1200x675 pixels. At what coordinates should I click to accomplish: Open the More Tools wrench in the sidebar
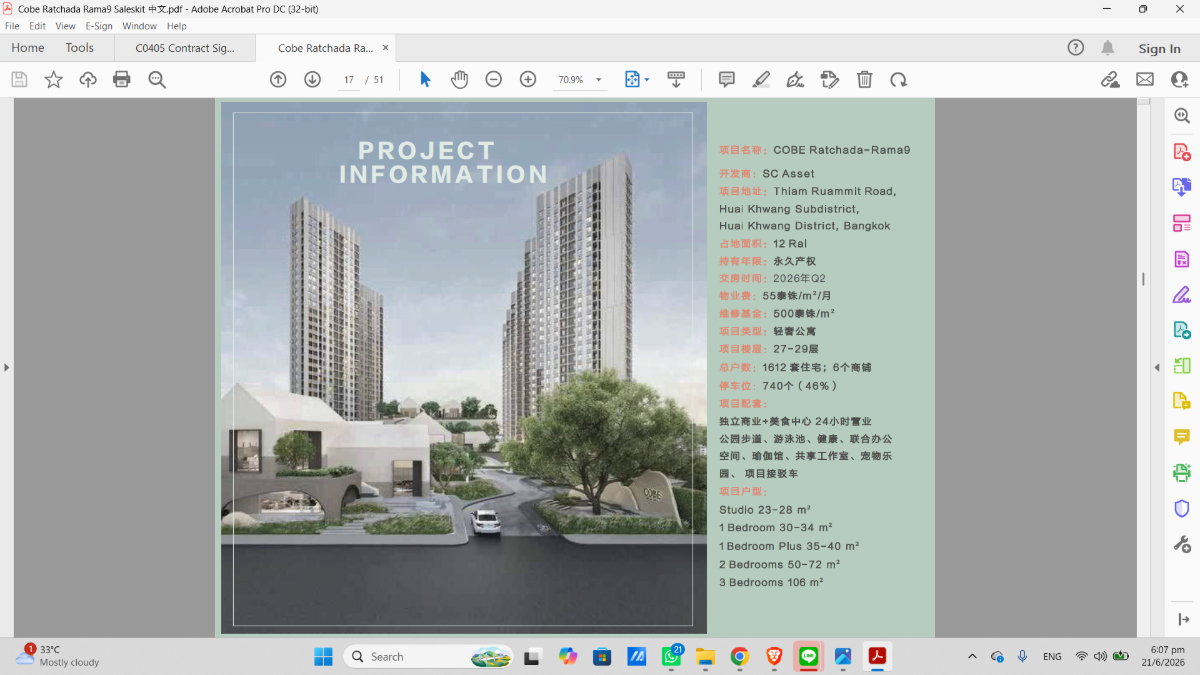(1181, 544)
